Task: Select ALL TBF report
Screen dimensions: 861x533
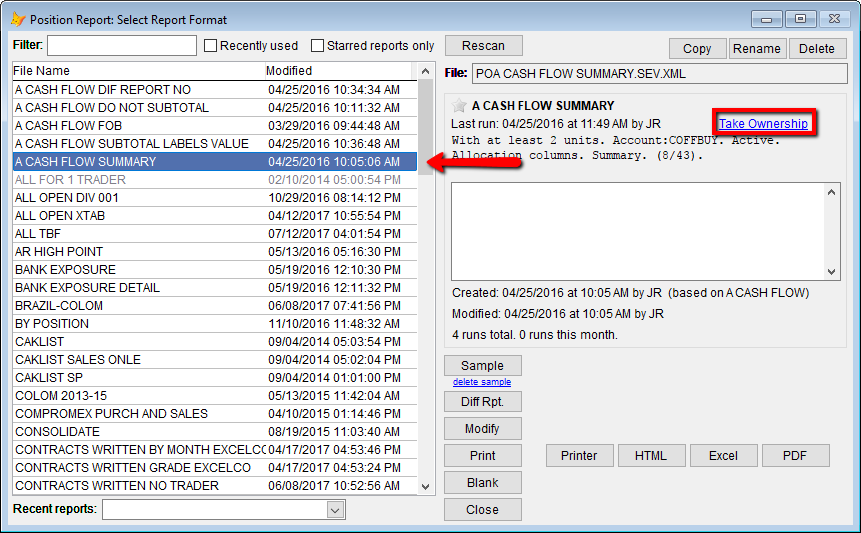Action: pos(215,234)
